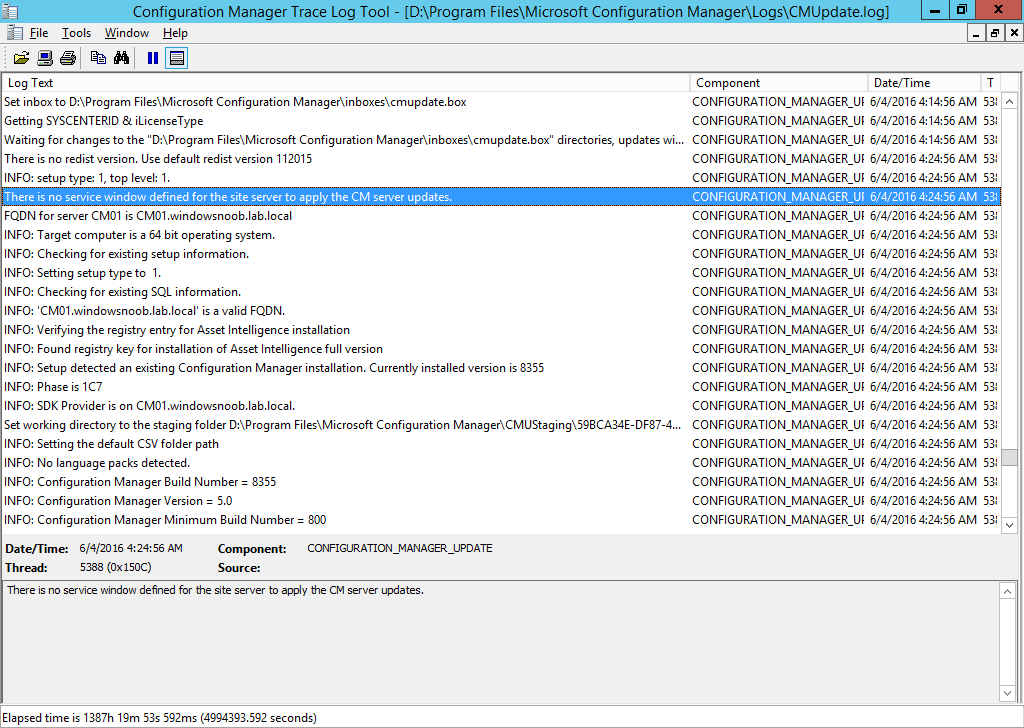The image size is (1024, 728).
Task: Click the Print toolbar icon
Action: pos(68,58)
